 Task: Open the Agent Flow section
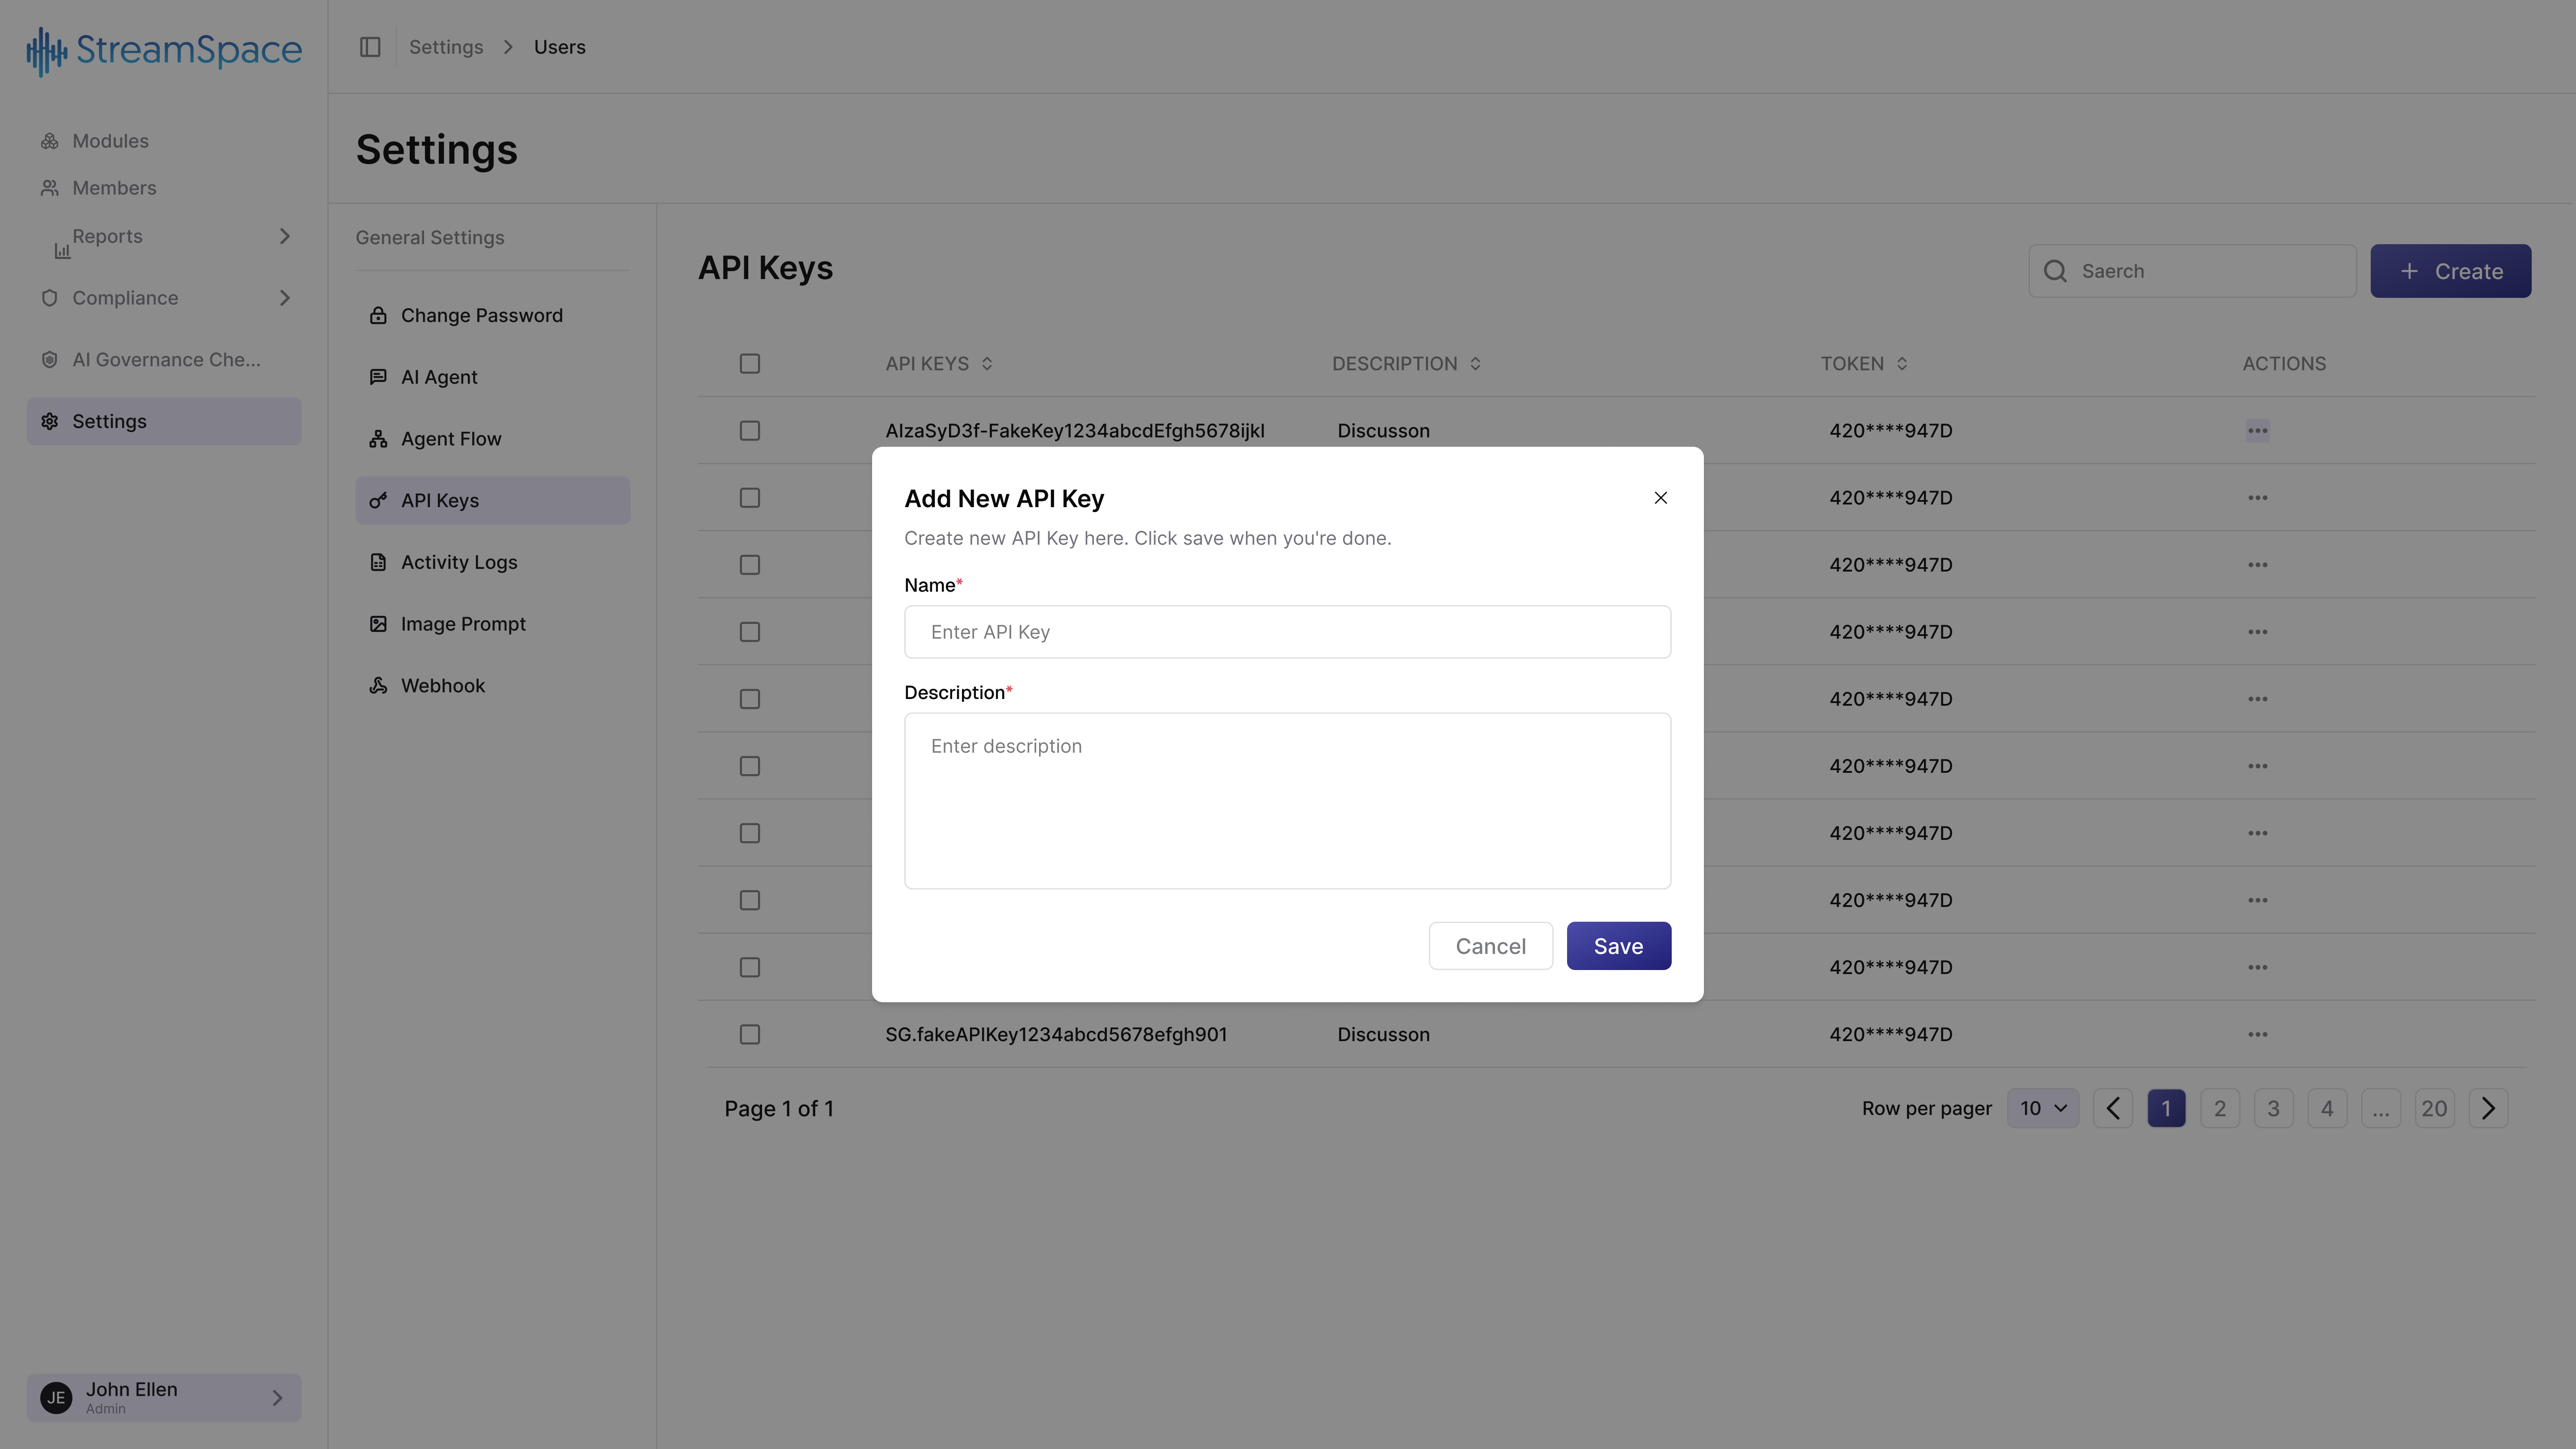pyautogui.click(x=493, y=439)
